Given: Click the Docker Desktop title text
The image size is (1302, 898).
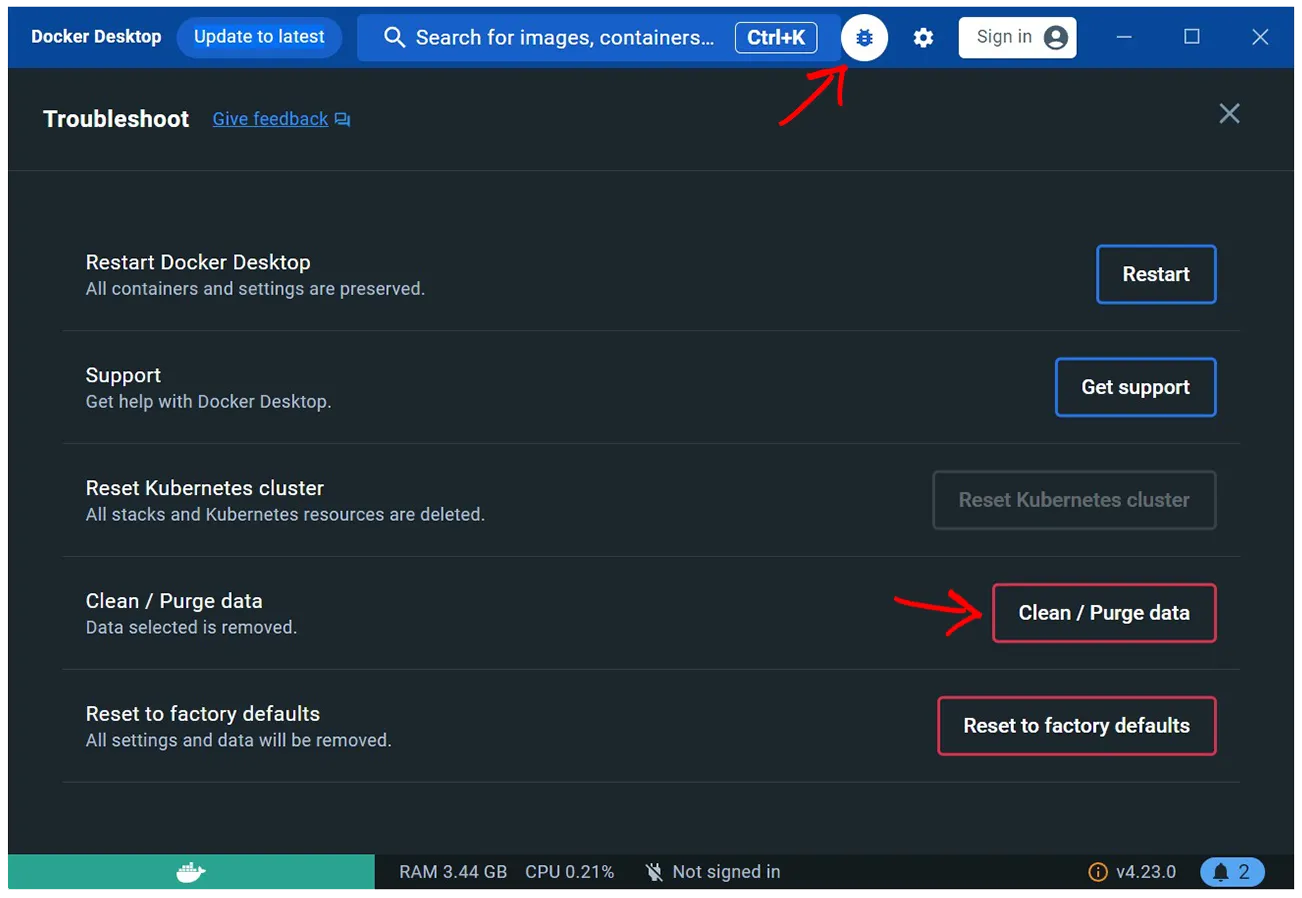Looking at the screenshot, I should (x=96, y=37).
